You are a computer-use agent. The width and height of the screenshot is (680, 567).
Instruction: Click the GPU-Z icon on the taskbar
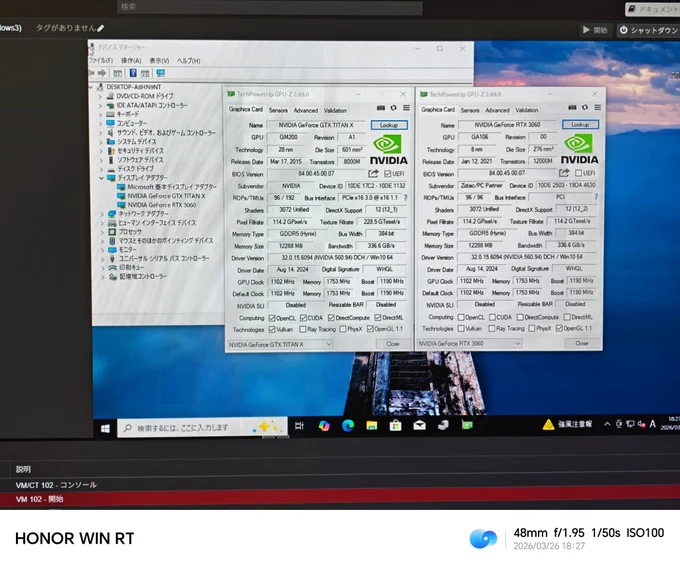click(467, 425)
